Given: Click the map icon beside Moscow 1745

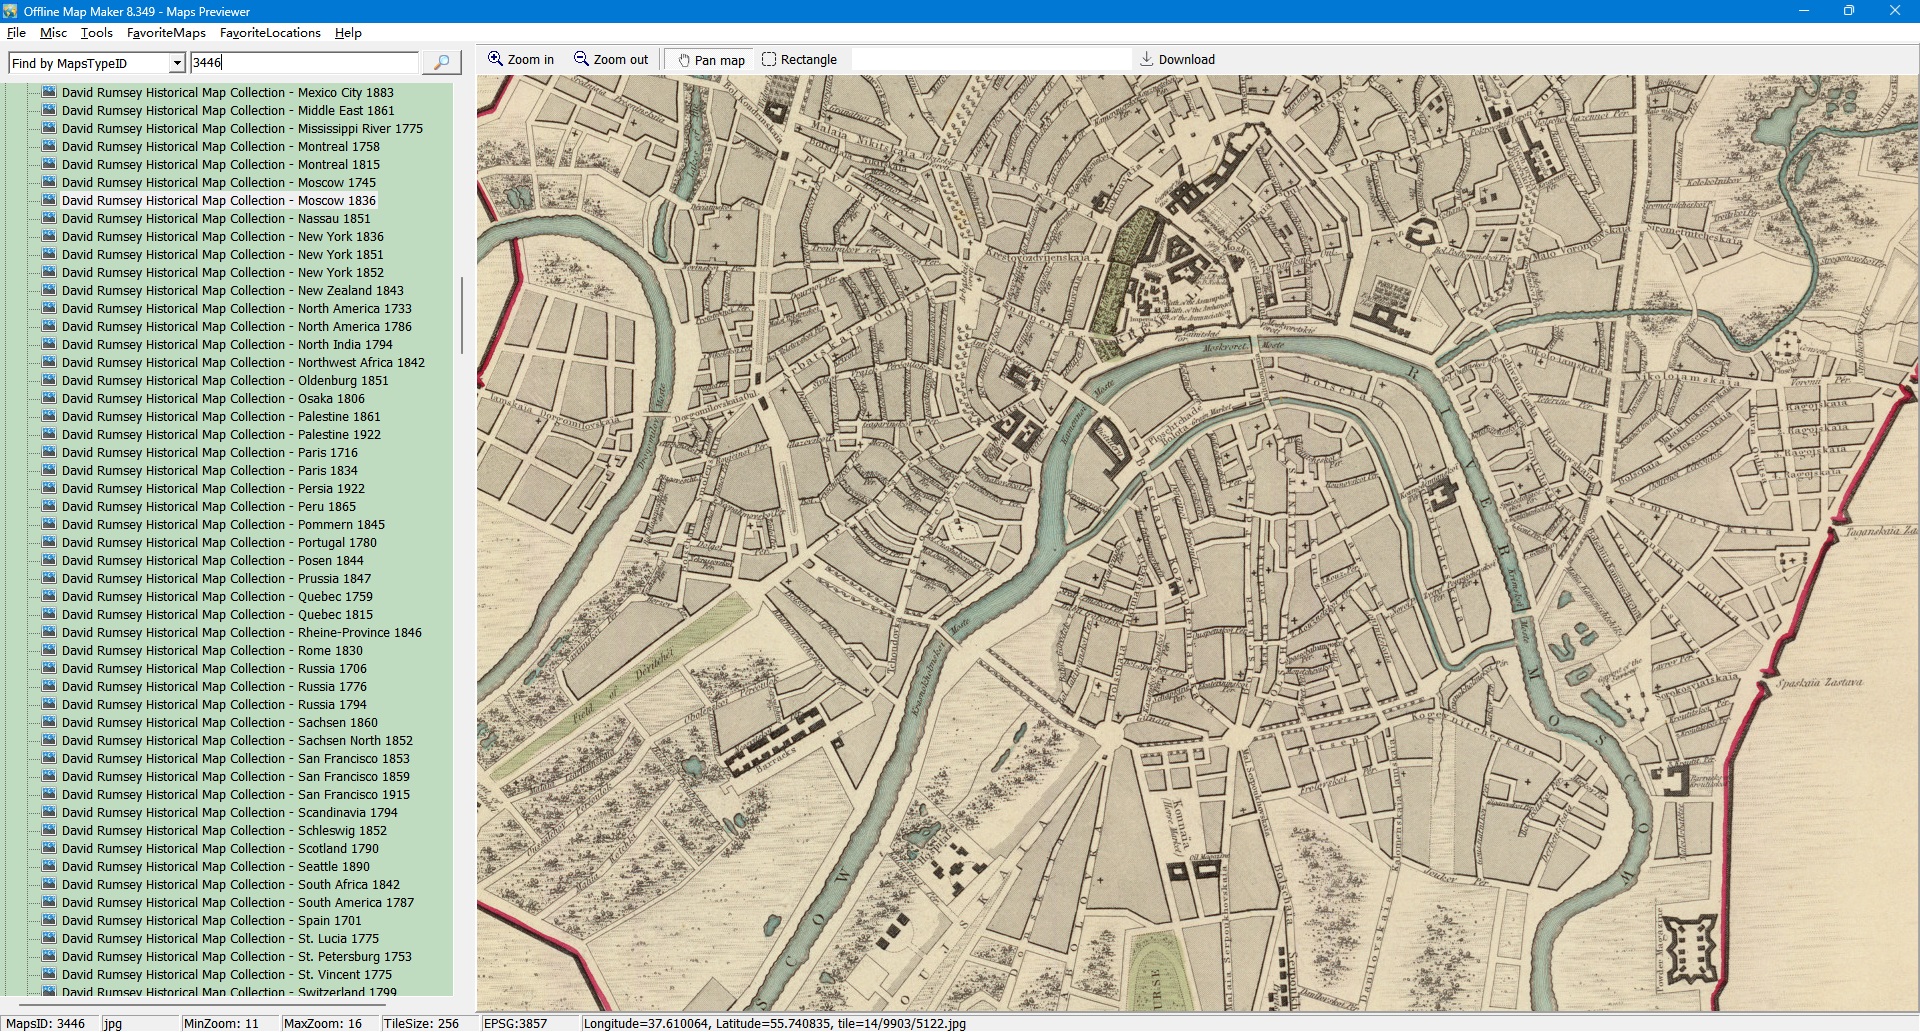Looking at the screenshot, I should click(49, 183).
